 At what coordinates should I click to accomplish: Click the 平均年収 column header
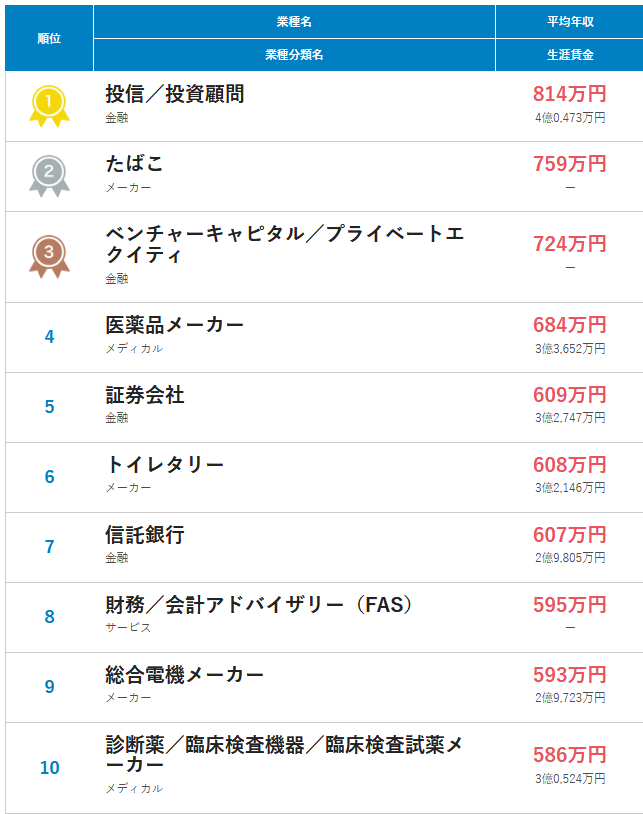[x=570, y=21]
